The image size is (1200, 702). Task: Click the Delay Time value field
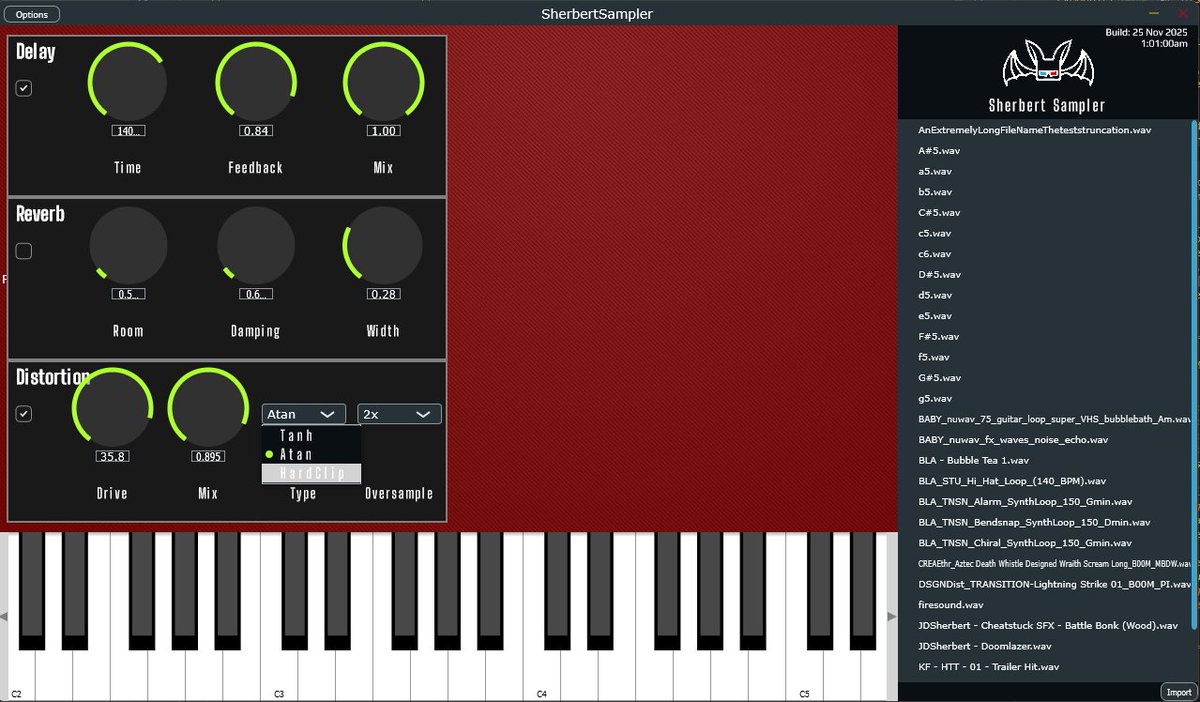[128, 131]
